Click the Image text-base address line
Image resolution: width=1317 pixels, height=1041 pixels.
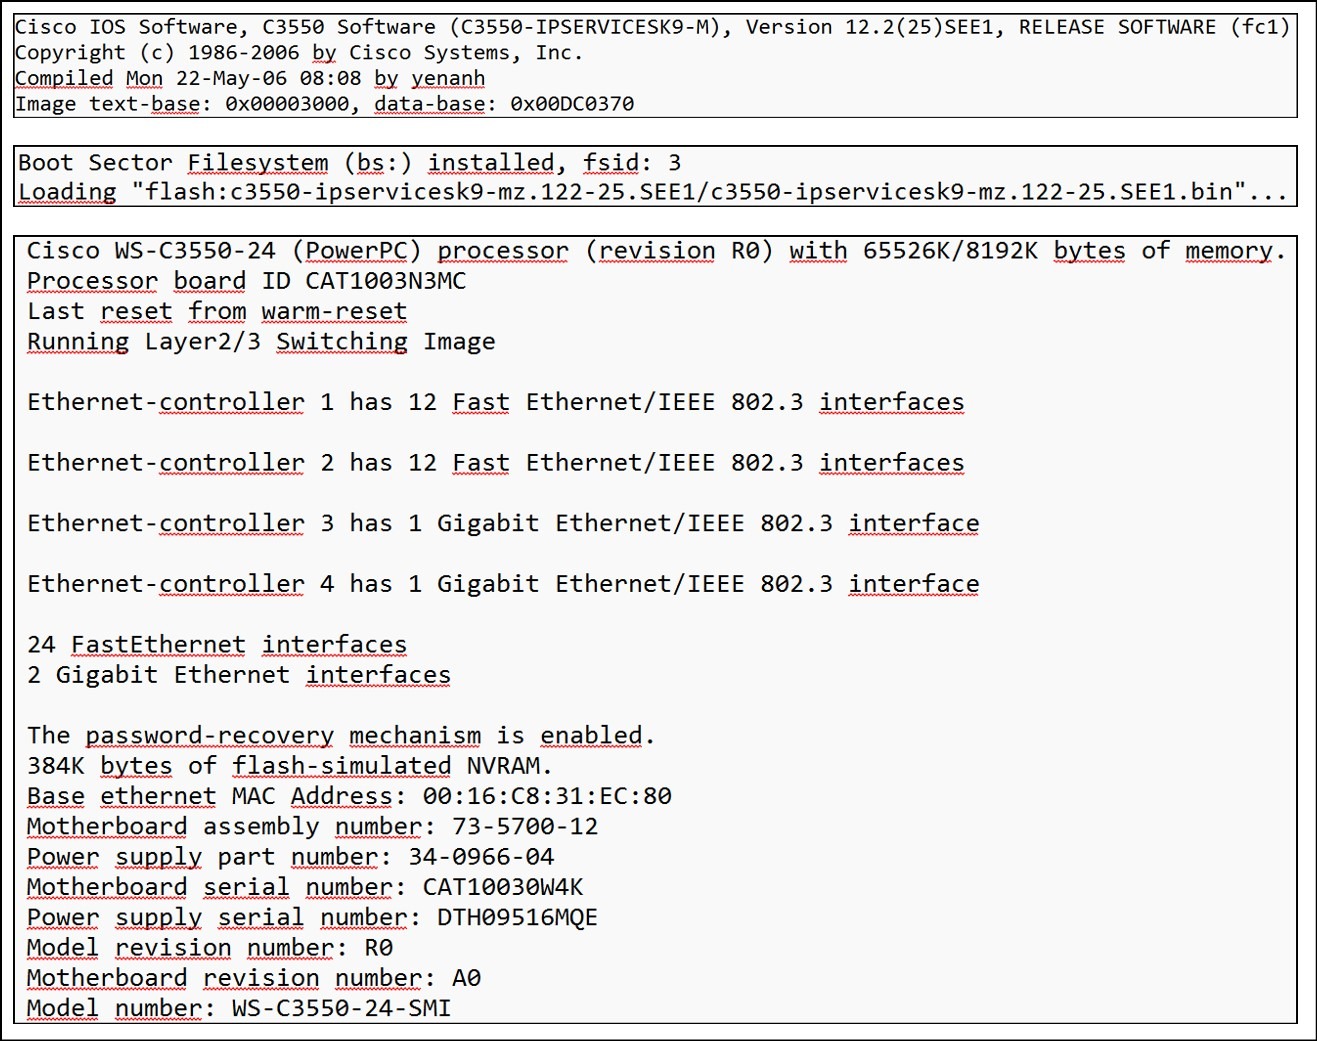click(x=324, y=104)
